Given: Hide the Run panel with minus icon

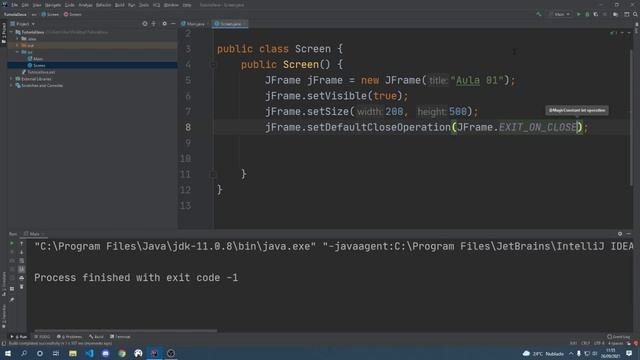Looking at the screenshot, I should (629, 234).
